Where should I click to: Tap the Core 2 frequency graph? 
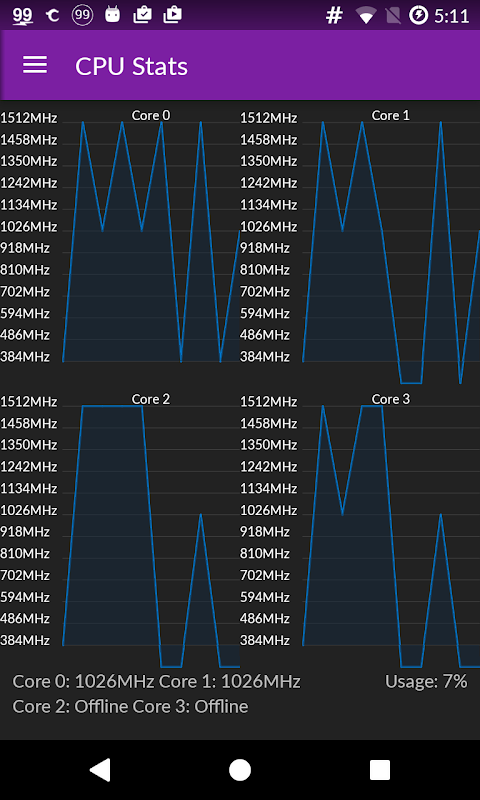pos(151,536)
